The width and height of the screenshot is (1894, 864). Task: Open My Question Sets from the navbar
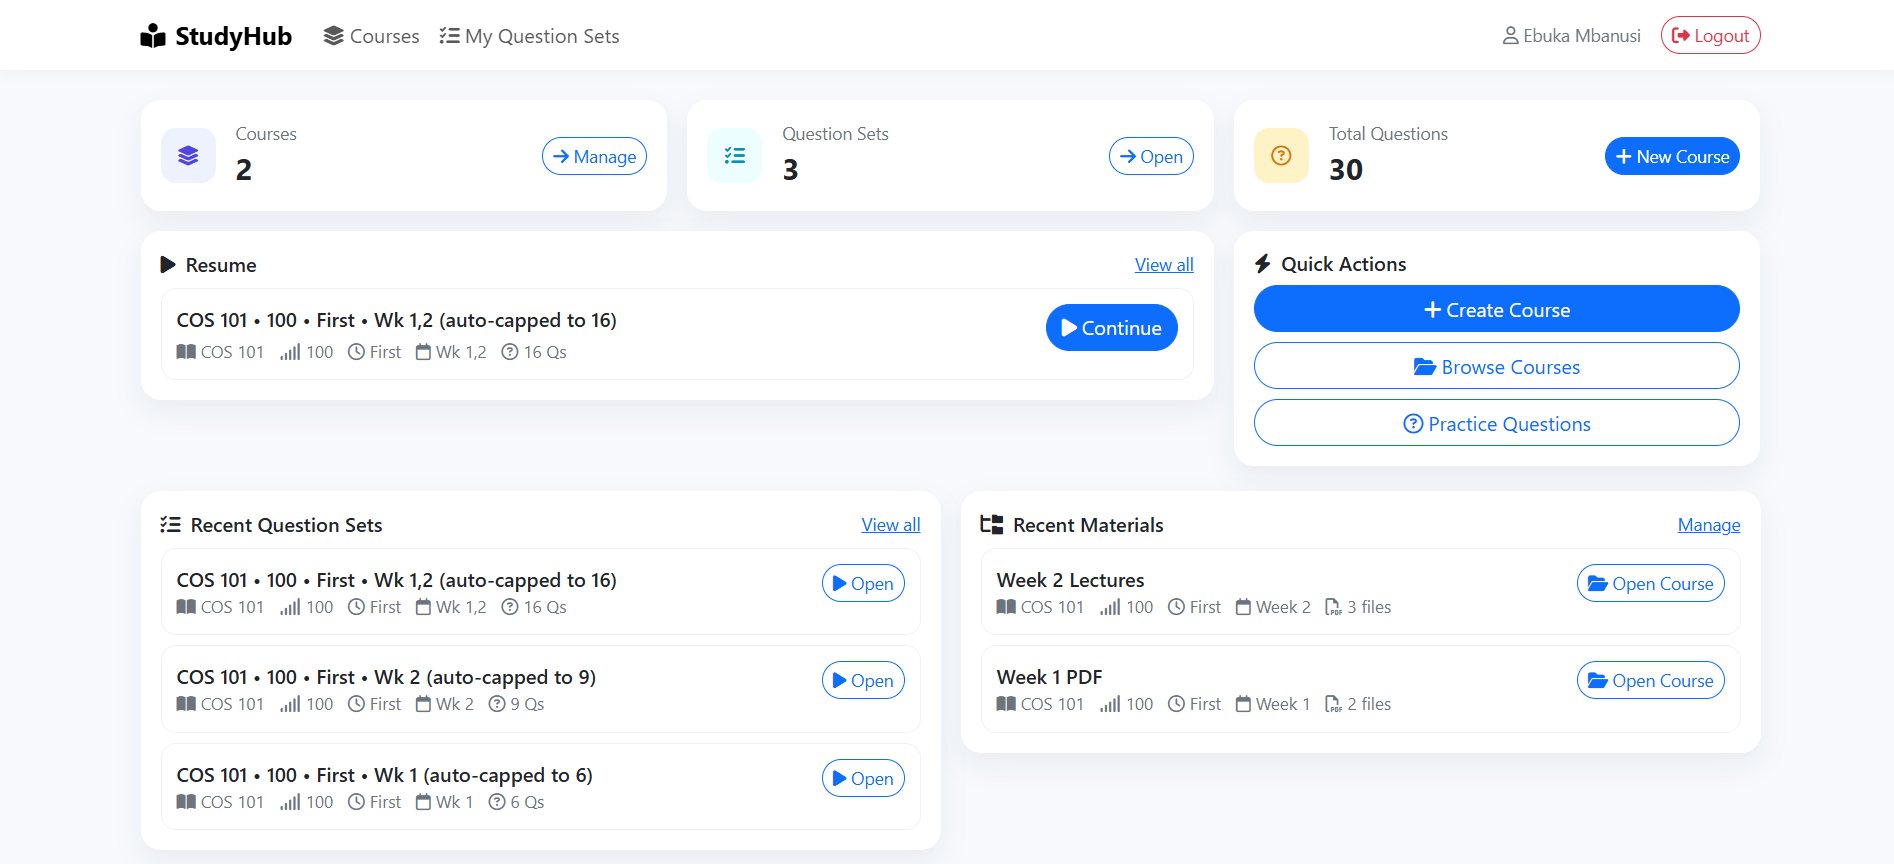[x=542, y=35]
